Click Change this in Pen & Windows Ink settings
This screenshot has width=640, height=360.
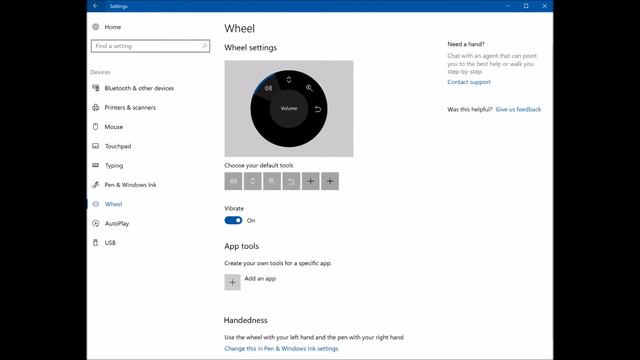281,349
